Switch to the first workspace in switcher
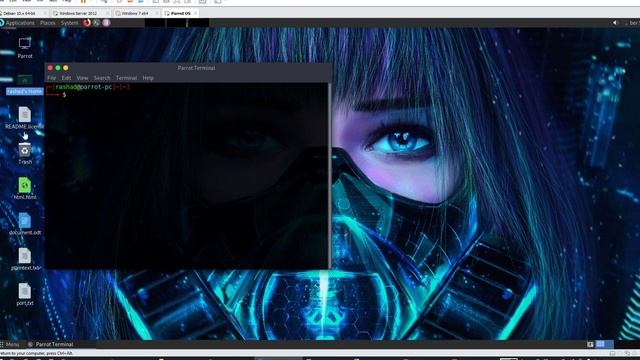This screenshot has height=360, width=640. pyautogui.click(x=600, y=344)
